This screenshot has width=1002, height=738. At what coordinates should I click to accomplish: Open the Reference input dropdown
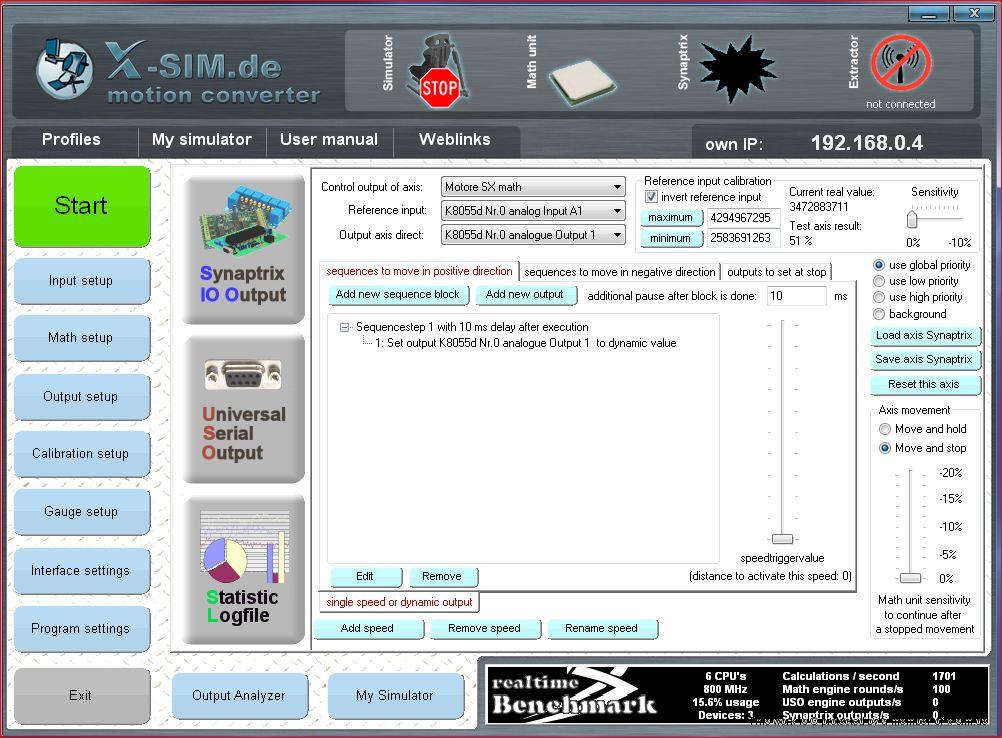point(533,211)
